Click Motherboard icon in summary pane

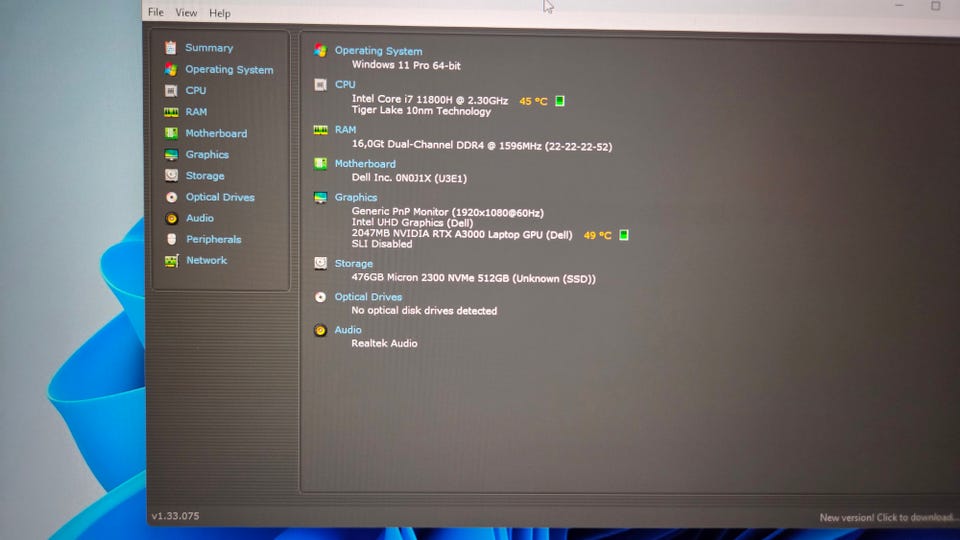point(320,163)
